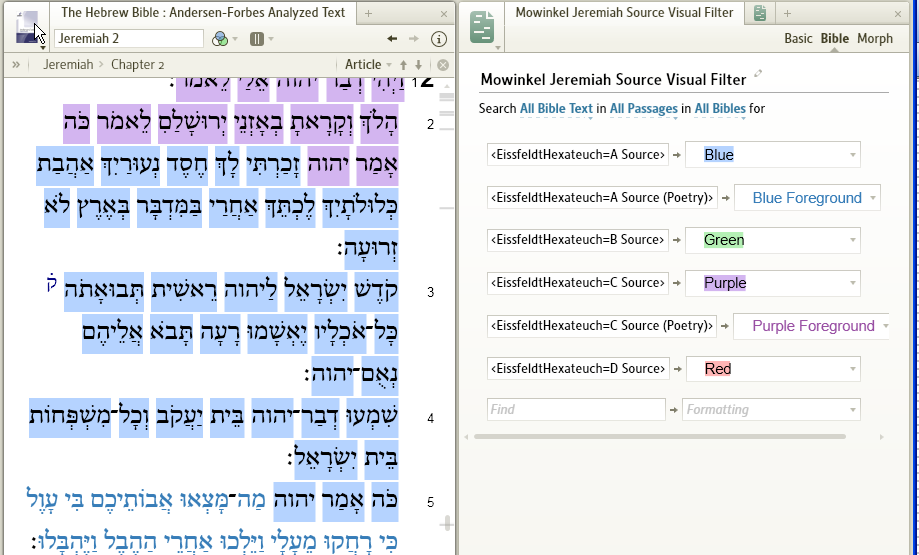This screenshot has width=919, height=555.
Task: Edit the filter title with the pencil icon
Action: (x=758, y=73)
